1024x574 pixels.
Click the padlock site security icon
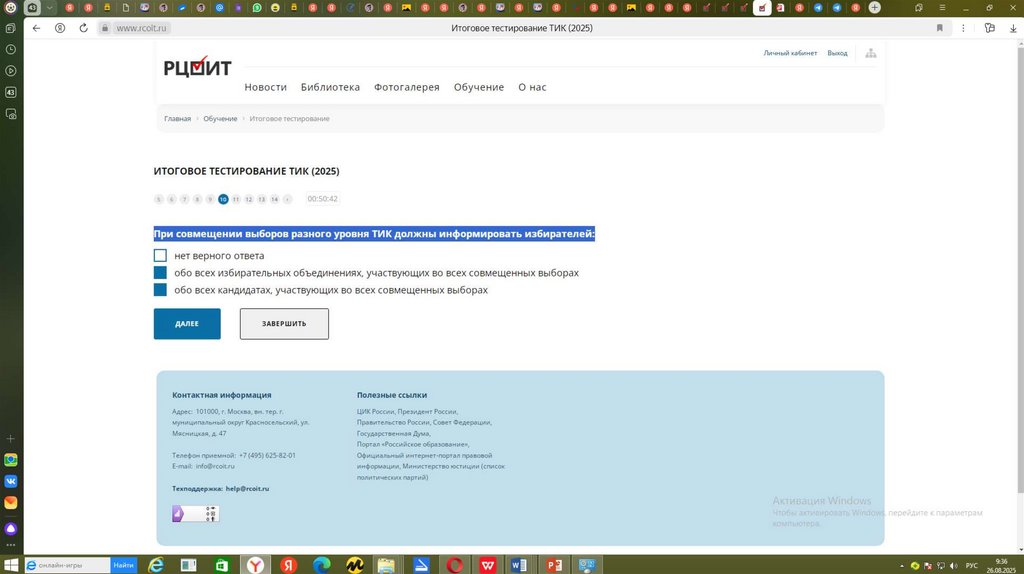[x=104, y=28]
